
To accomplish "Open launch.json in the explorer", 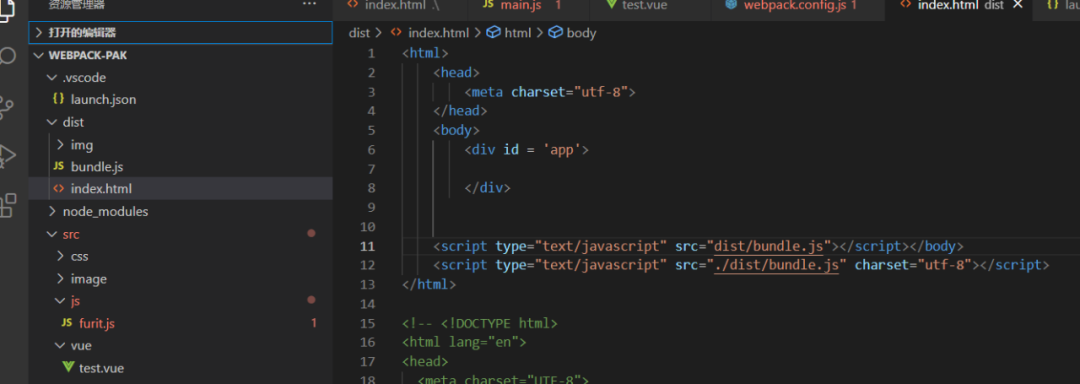I will tap(103, 99).
